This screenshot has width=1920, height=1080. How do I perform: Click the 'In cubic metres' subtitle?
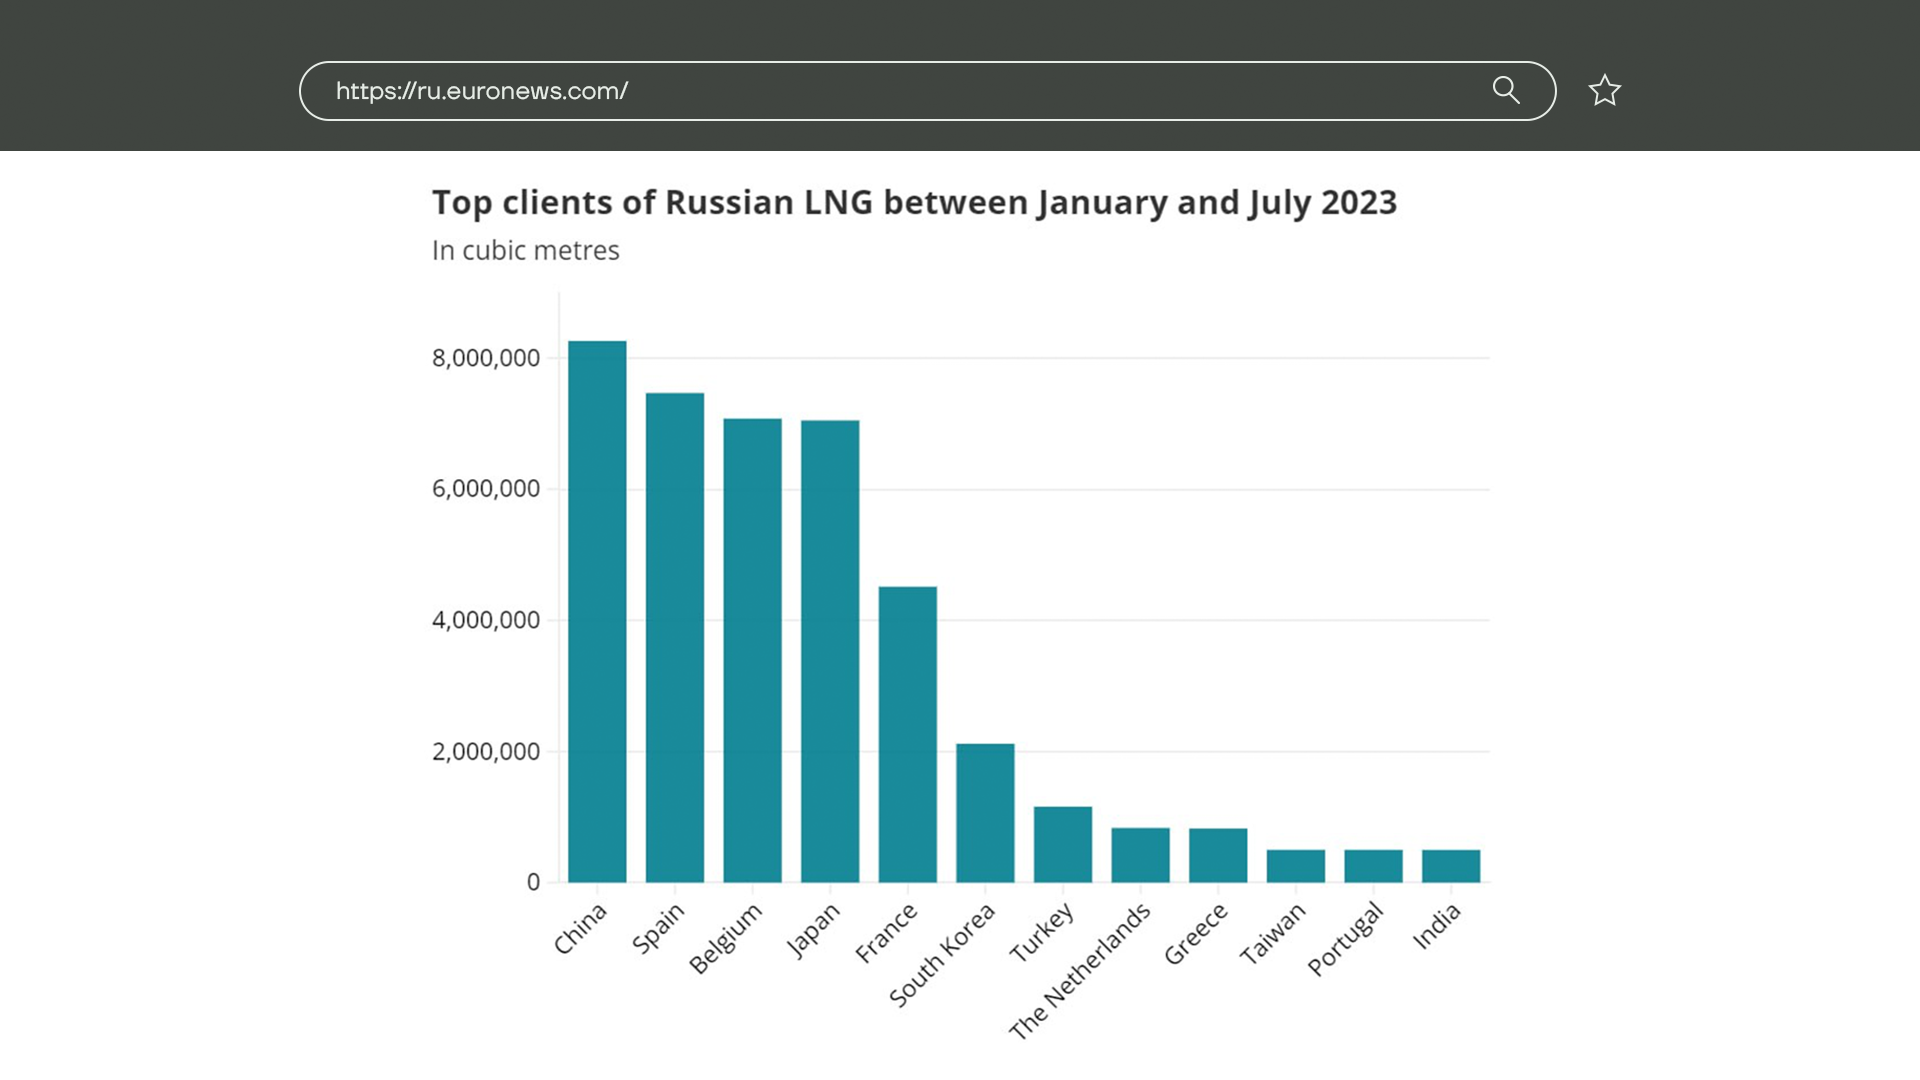coord(525,250)
